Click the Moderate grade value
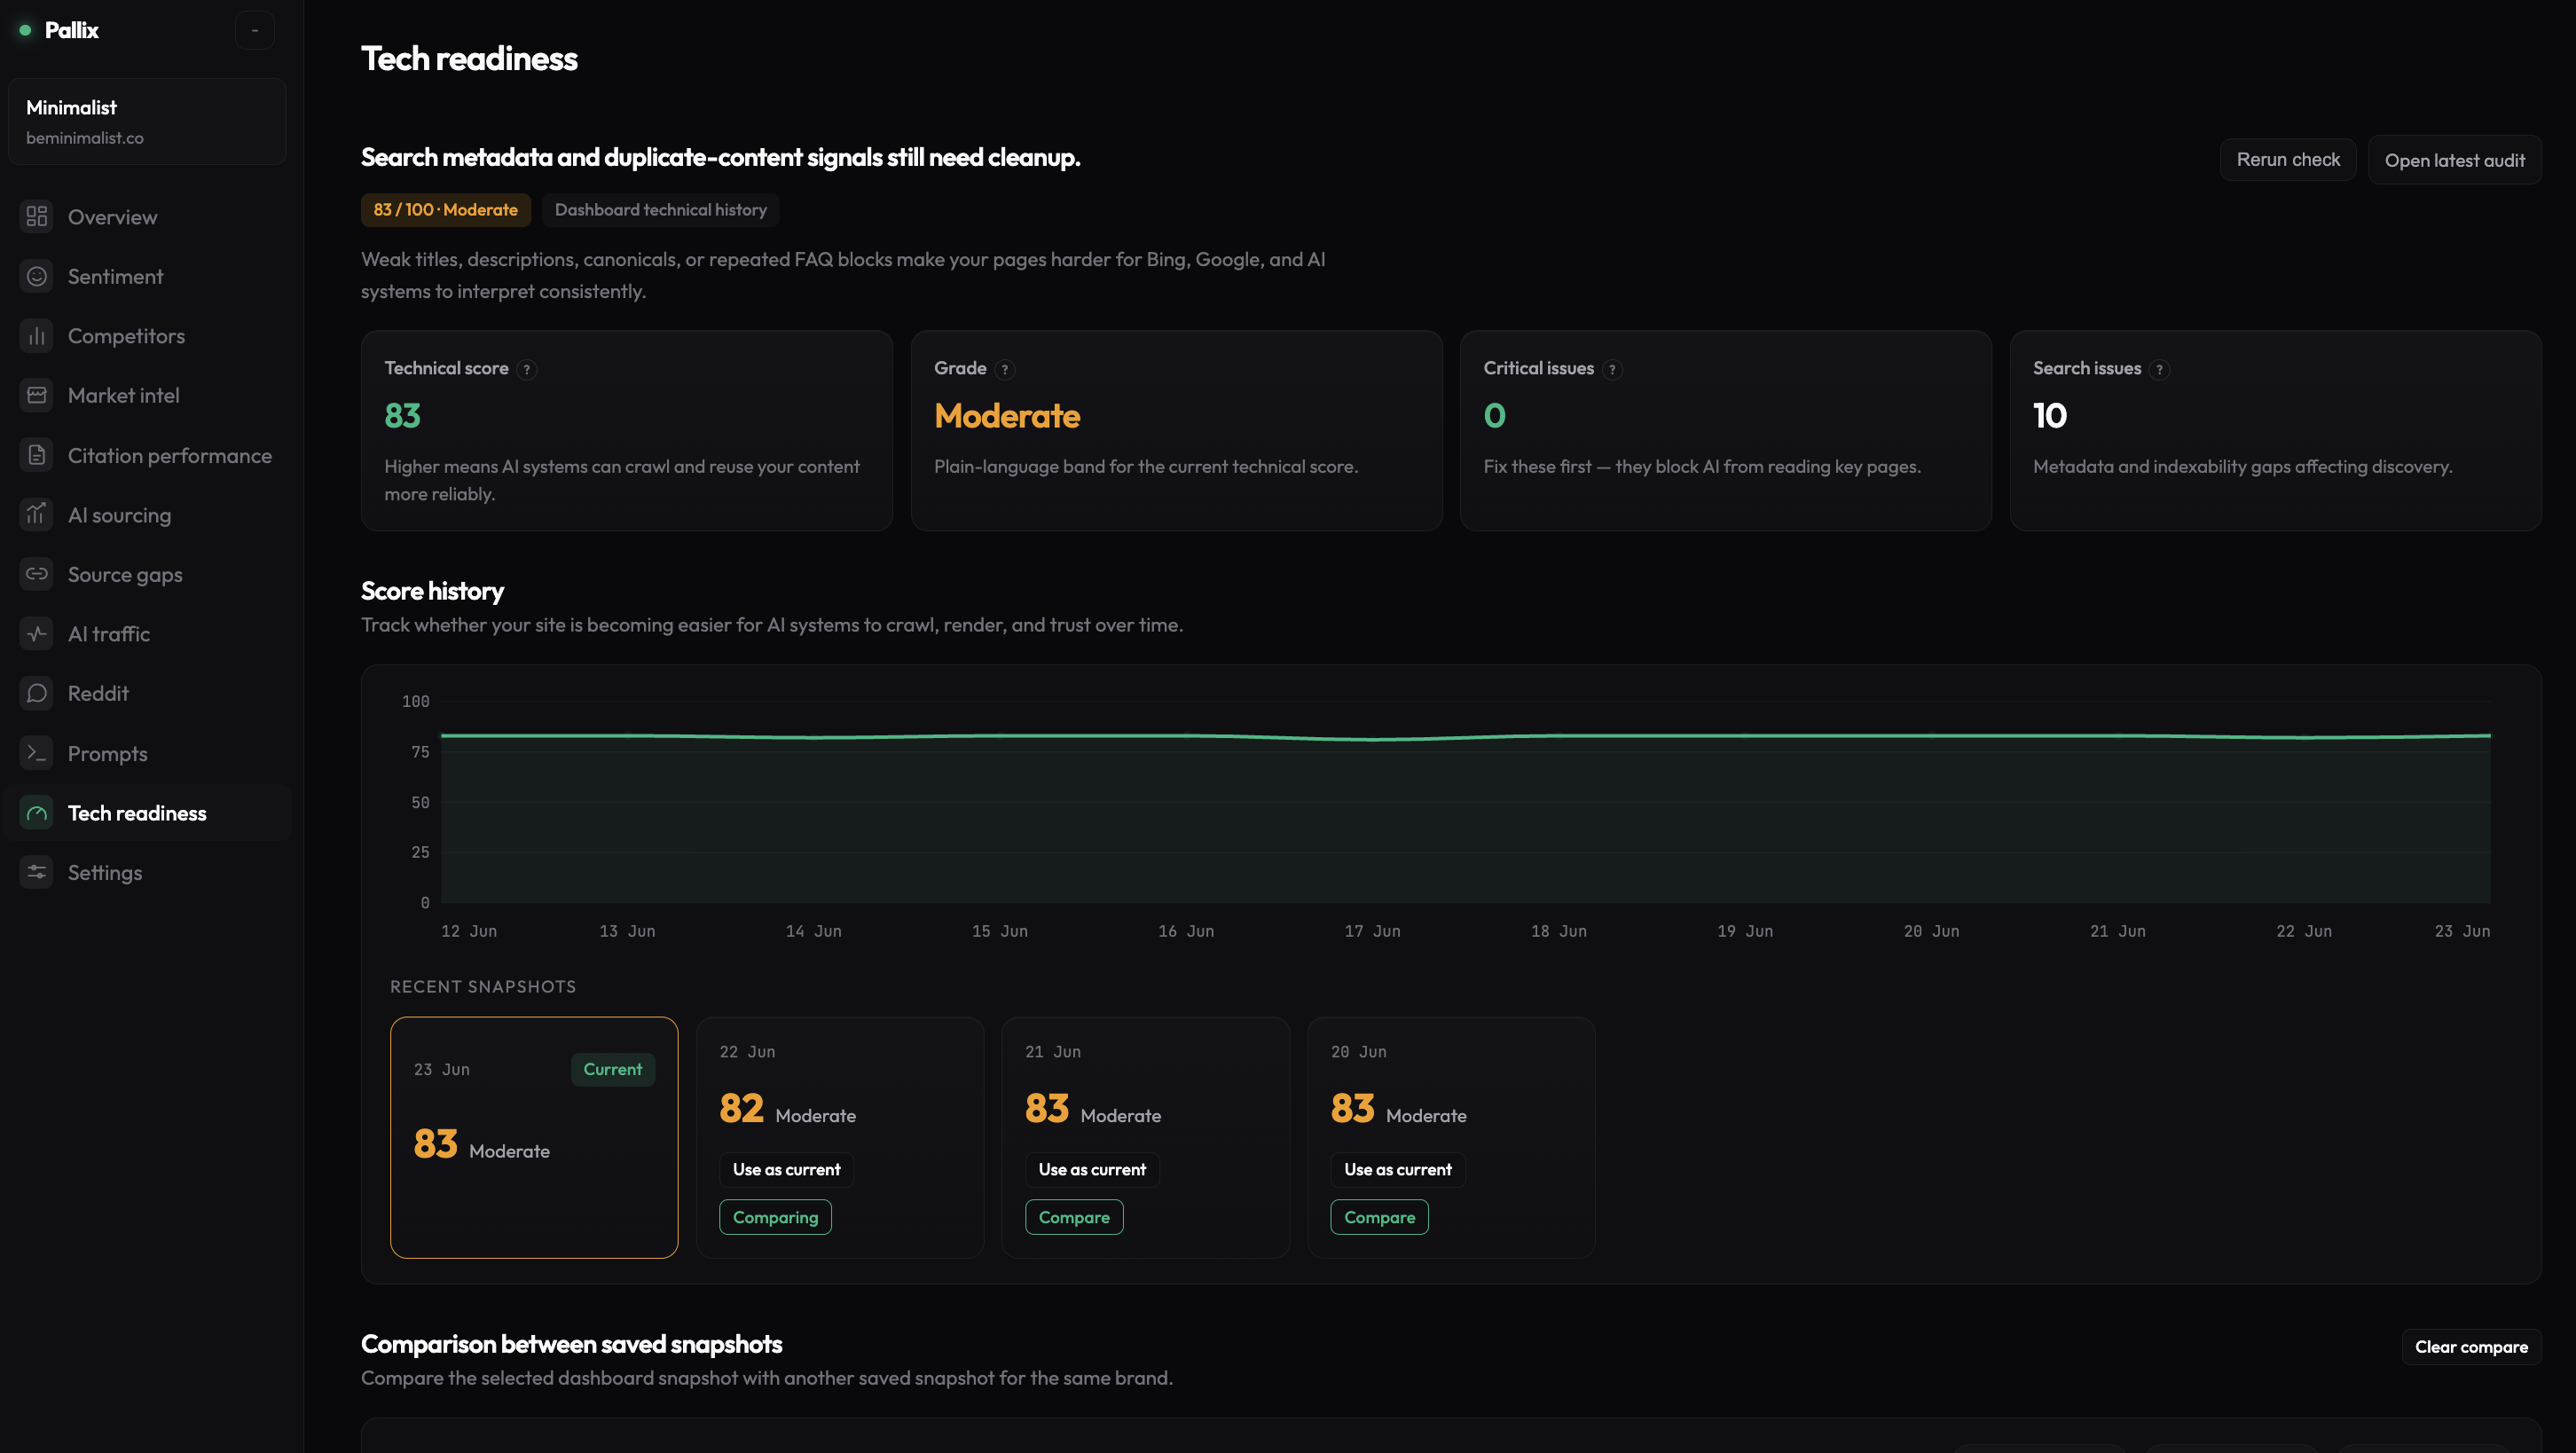The width and height of the screenshot is (2576, 1453). 1007,415
